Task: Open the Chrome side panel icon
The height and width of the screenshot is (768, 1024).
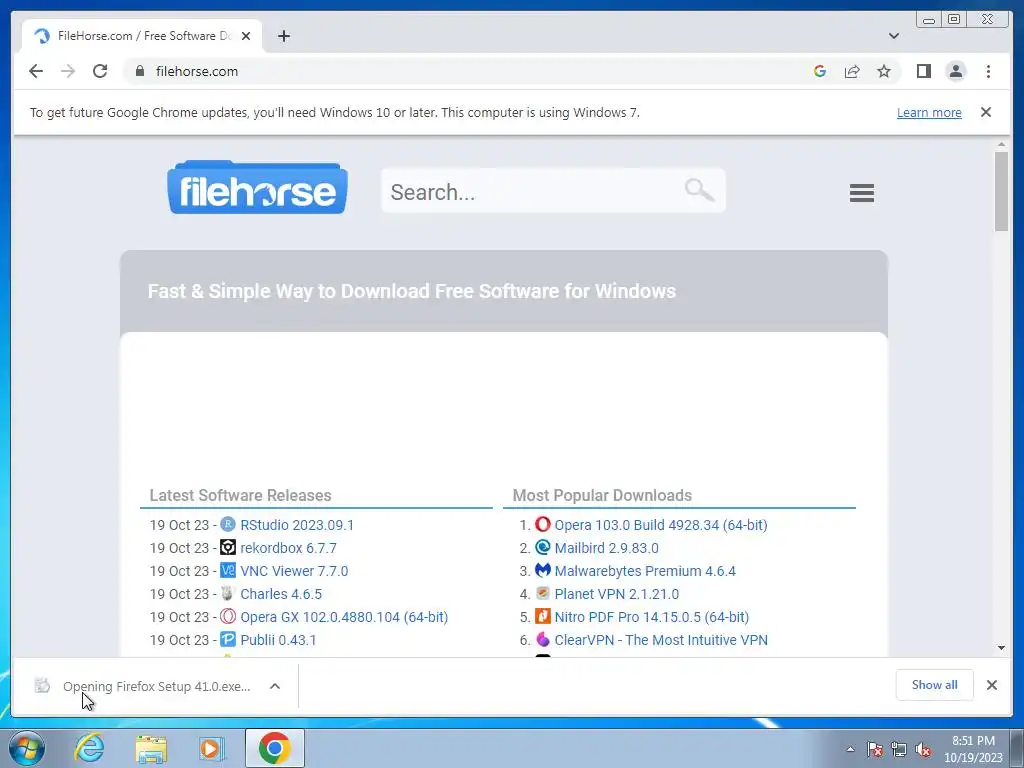Action: coord(923,71)
